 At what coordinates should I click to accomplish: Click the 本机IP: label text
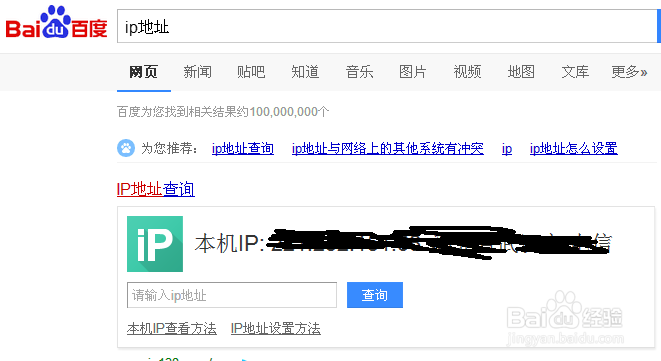tap(230, 244)
